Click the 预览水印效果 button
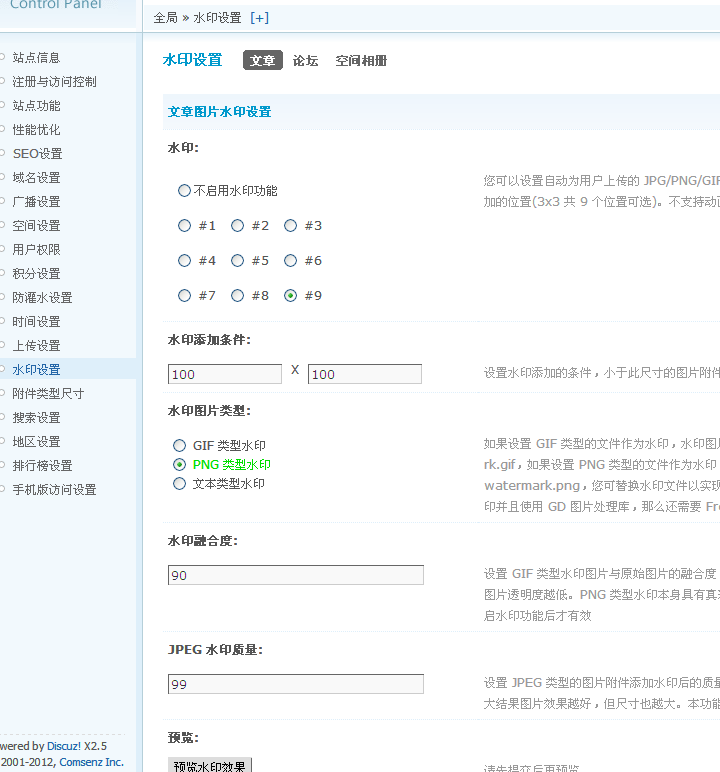This screenshot has height=772, width=720. [x=210, y=766]
